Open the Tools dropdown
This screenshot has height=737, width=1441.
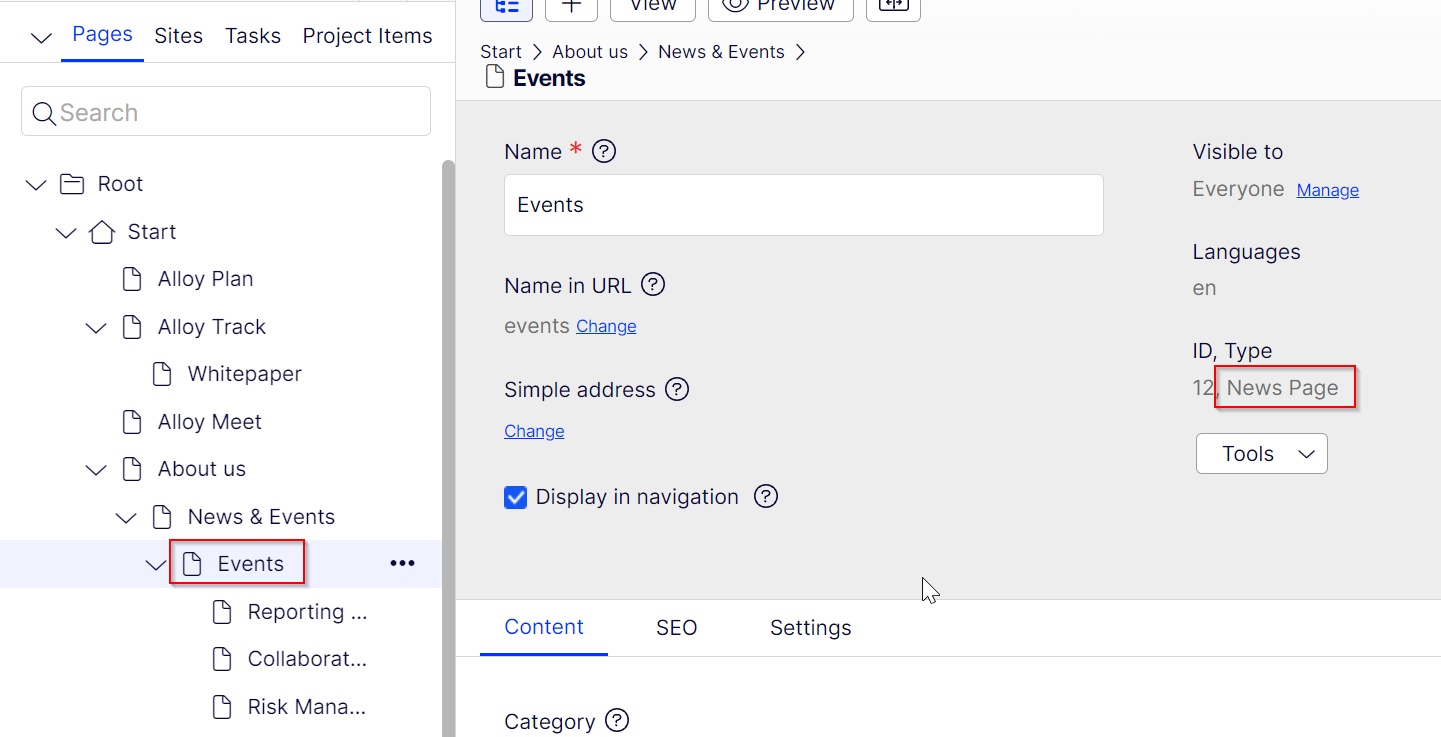pos(1261,454)
